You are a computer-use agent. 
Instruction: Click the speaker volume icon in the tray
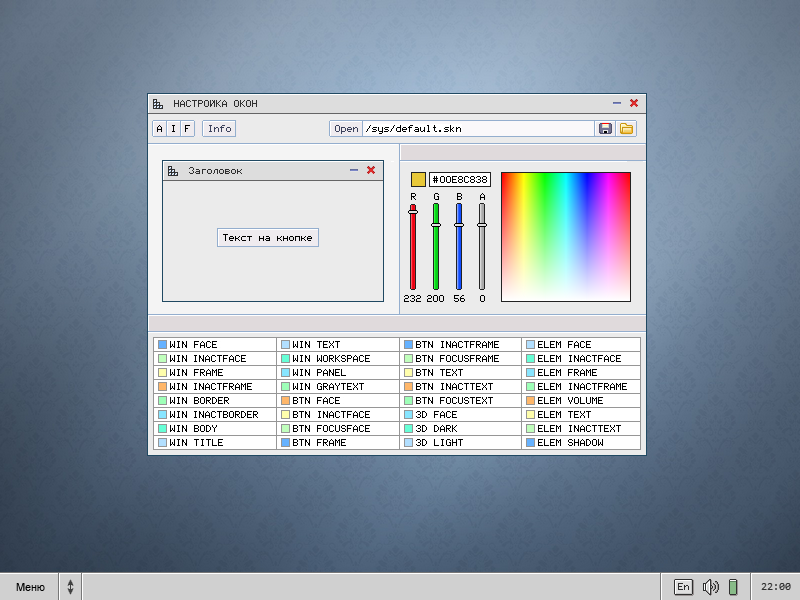[x=710, y=587]
